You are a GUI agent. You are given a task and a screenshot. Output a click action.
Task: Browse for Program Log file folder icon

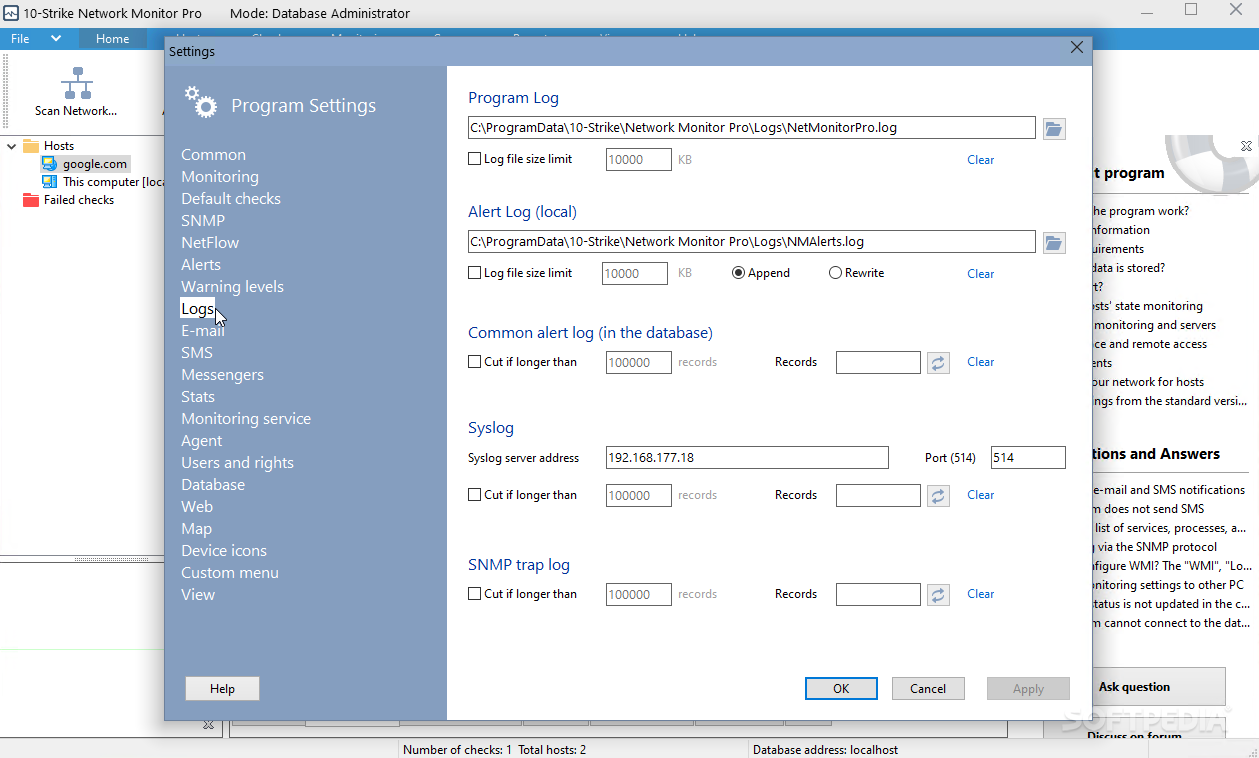pos(1054,128)
